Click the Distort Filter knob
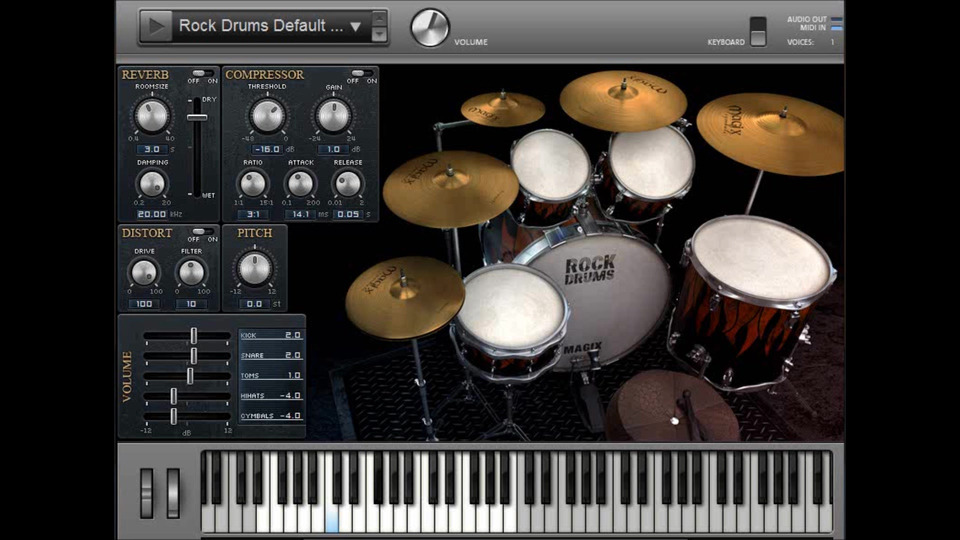This screenshot has height=540, width=960. click(x=191, y=272)
